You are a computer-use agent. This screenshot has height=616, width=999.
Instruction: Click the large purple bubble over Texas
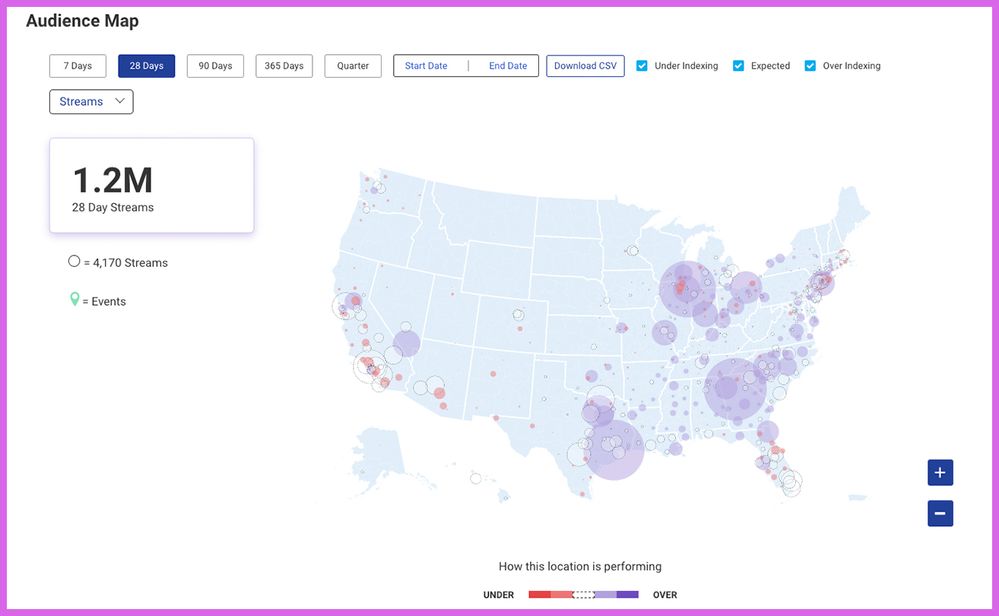click(x=614, y=450)
